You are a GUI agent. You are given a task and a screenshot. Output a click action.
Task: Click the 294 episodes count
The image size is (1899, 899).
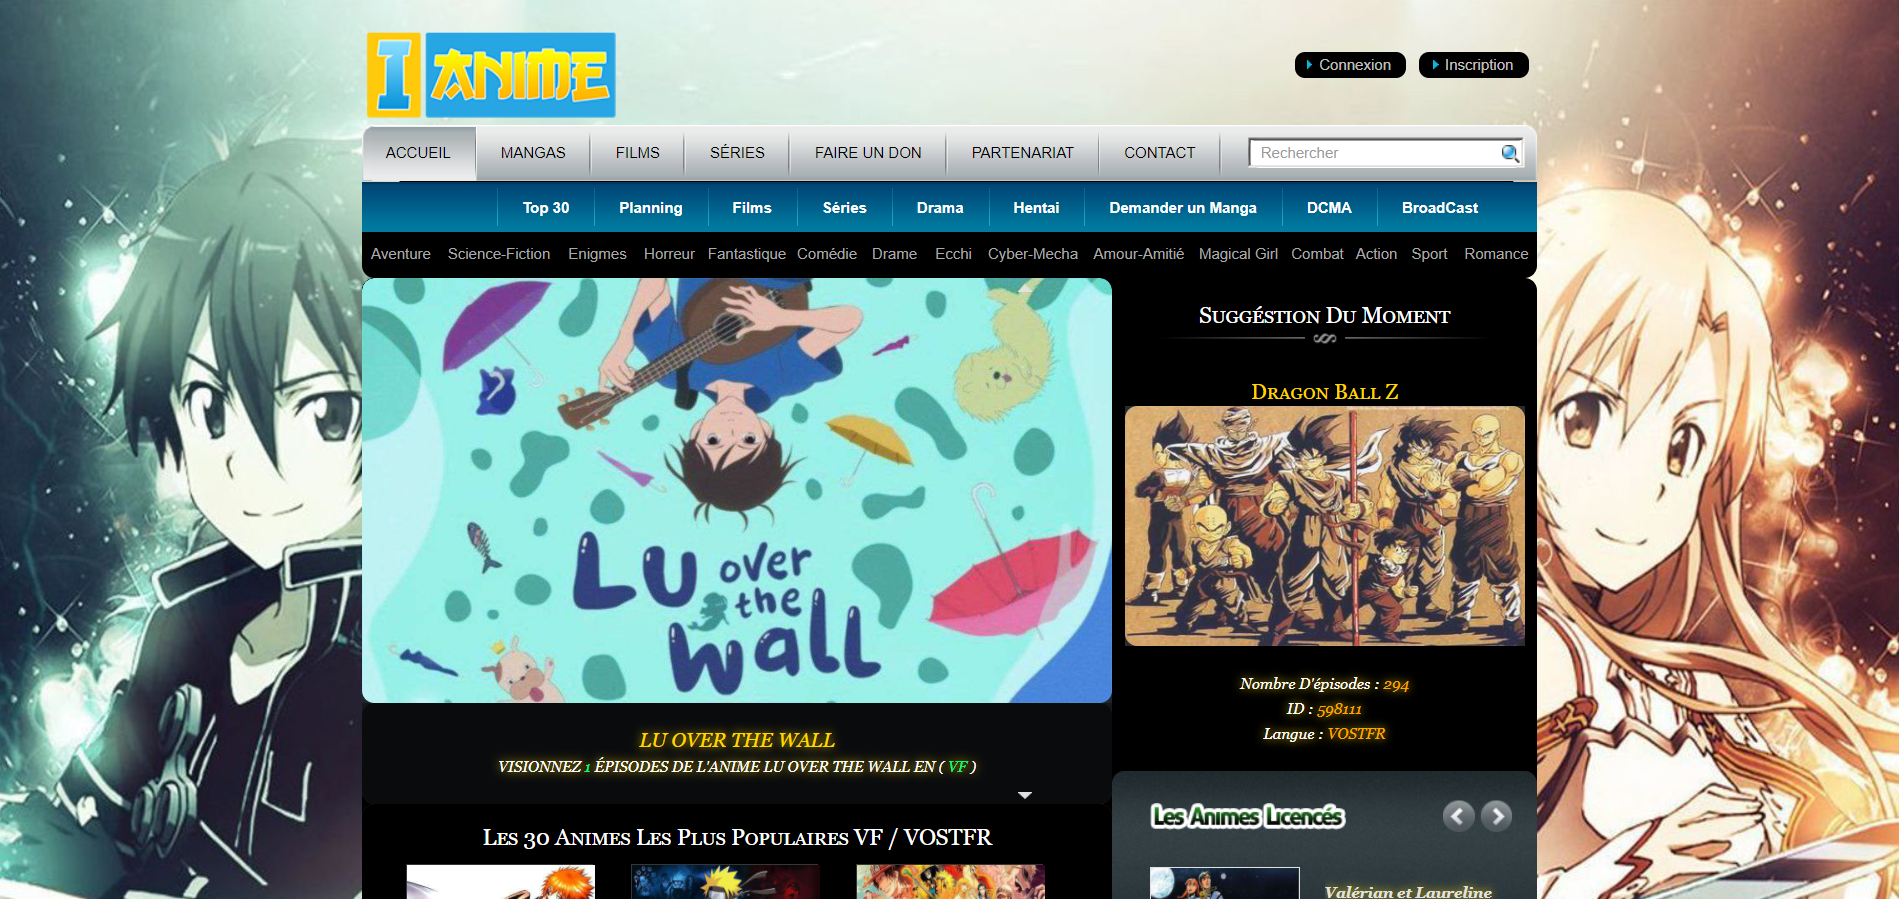1396,685
